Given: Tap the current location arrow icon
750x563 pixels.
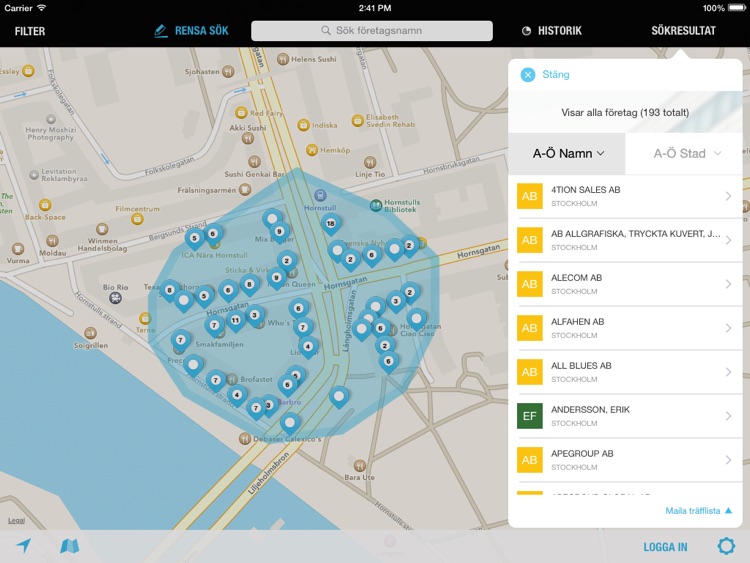Looking at the screenshot, I should (x=23, y=545).
